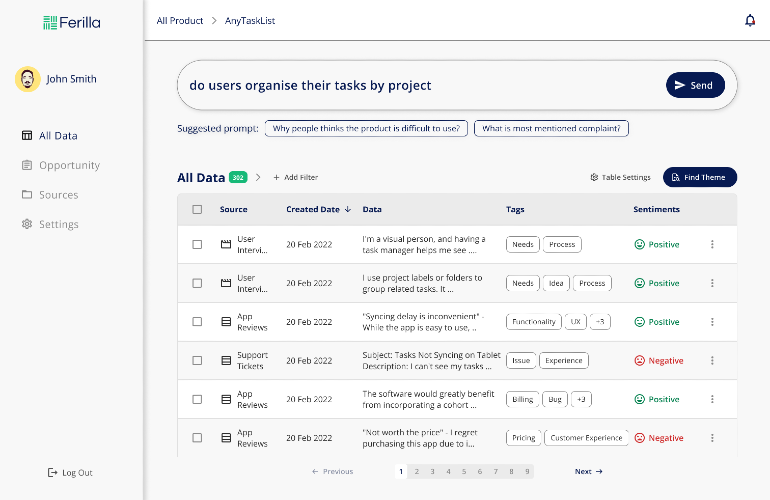
Task: Click the Sentiments column header
Action: click(x=656, y=209)
